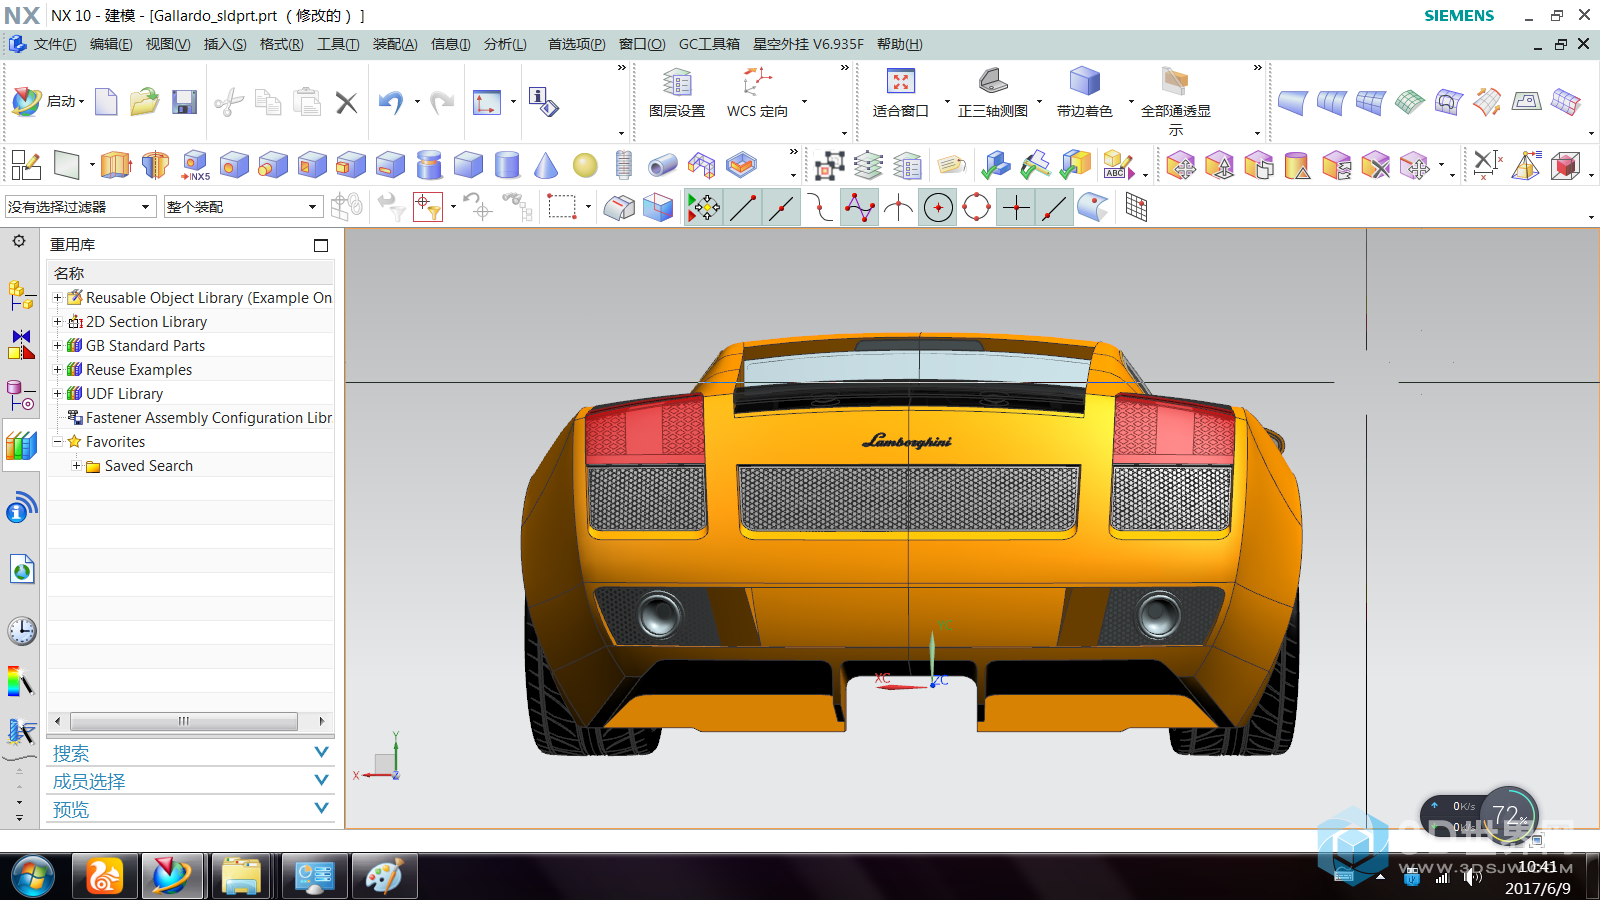The width and height of the screenshot is (1600, 900).
Task: Save the part with floppy icon
Action: pyautogui.click(x=184, y=102)
